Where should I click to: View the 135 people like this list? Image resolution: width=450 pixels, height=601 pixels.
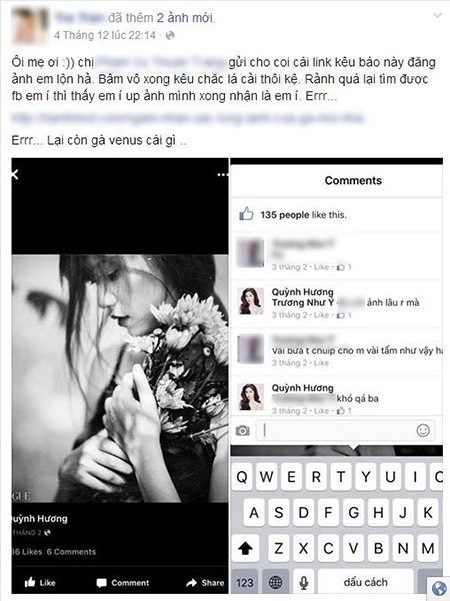[303, 215]
